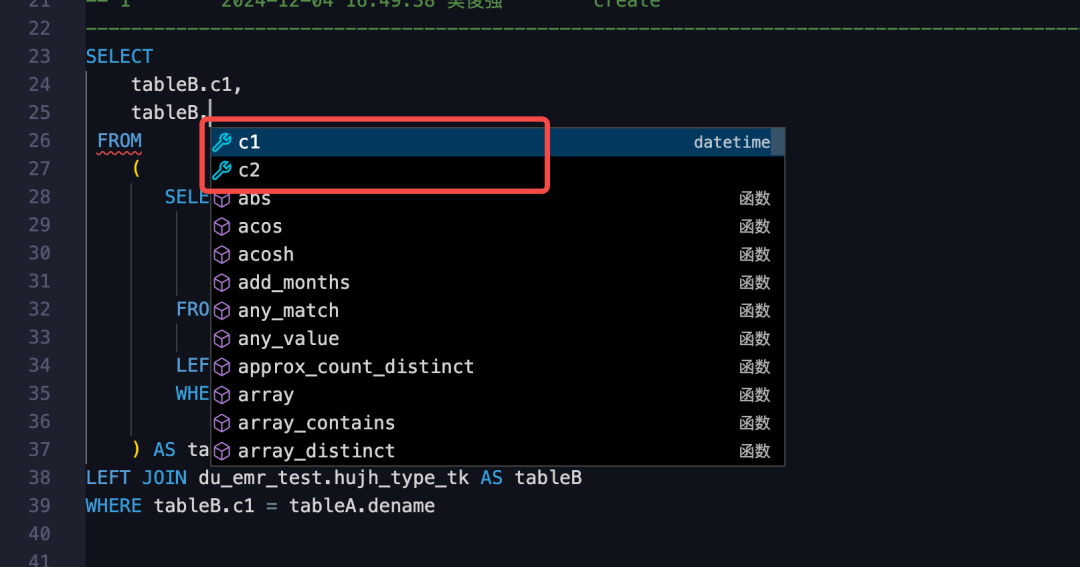This screenshot has width=1080, height=567.
Task: Click line number 38 in the gutter
Action: click(x=39, y=478)
